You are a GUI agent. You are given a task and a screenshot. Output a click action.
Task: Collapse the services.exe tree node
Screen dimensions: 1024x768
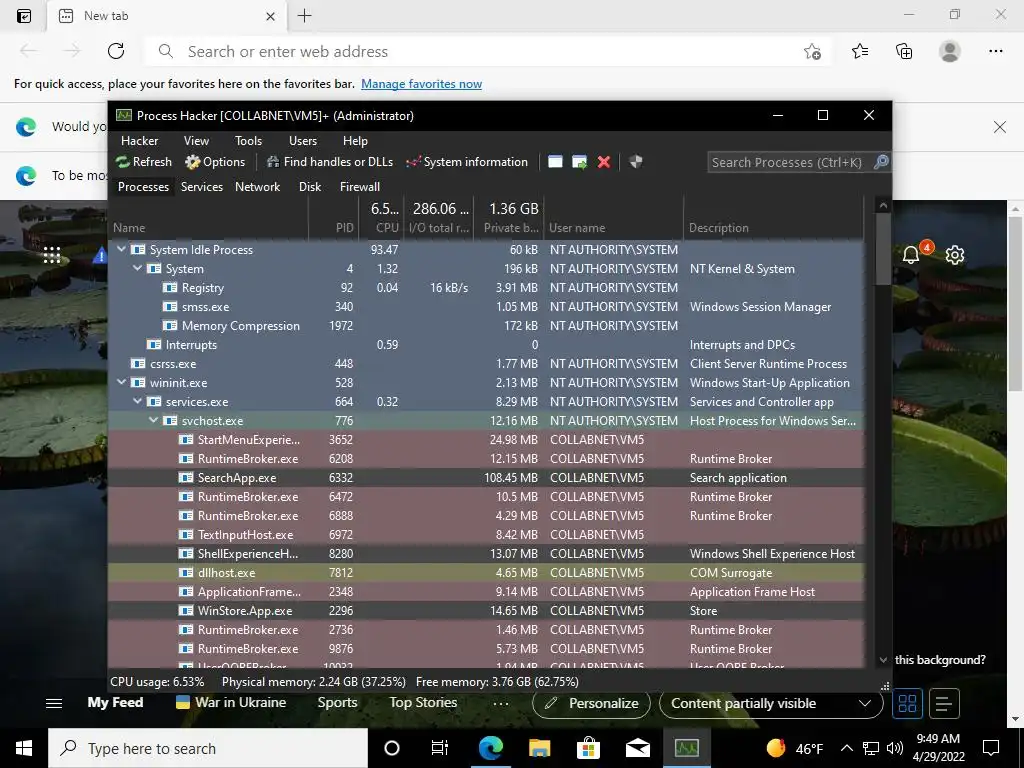coord(138,401)
